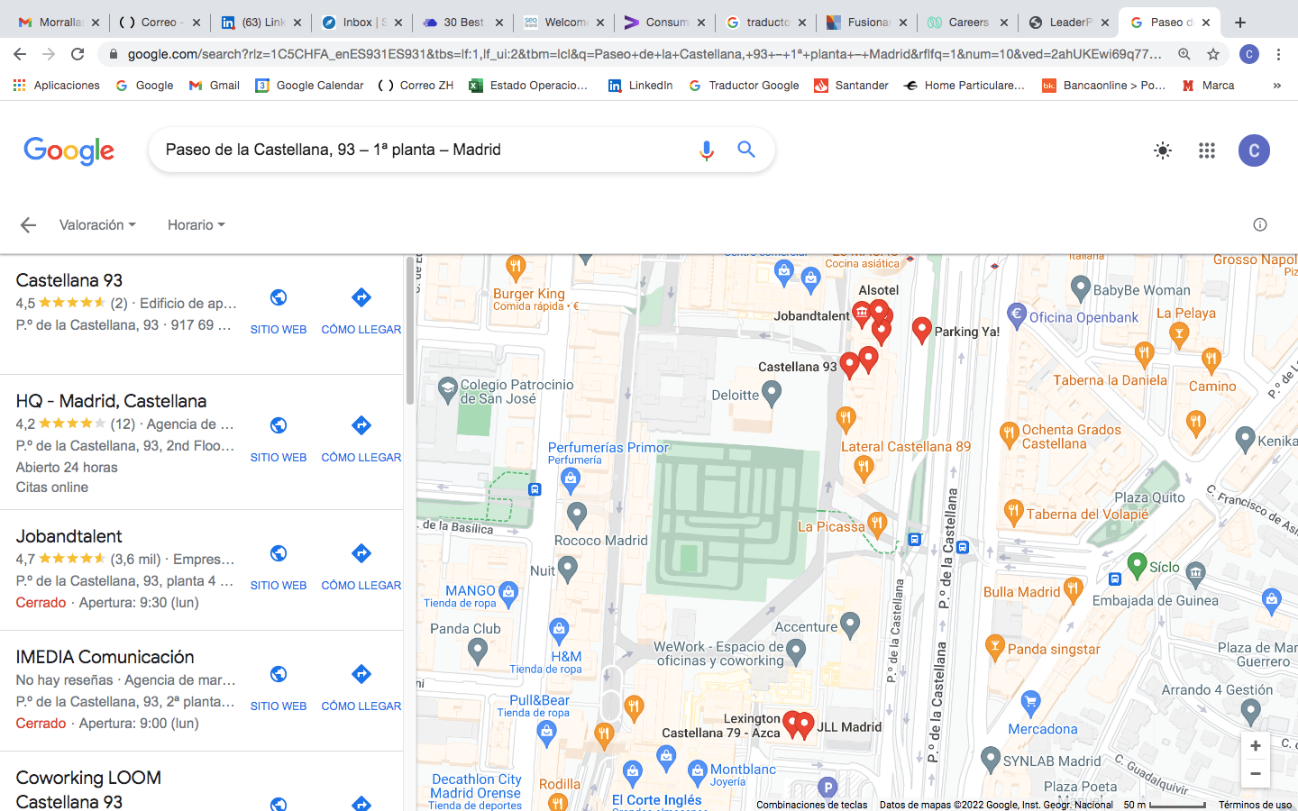Viewport: 1298px width, 811px height.
Task: Open the Traductor Google bookmark
Action: [743, 86]
